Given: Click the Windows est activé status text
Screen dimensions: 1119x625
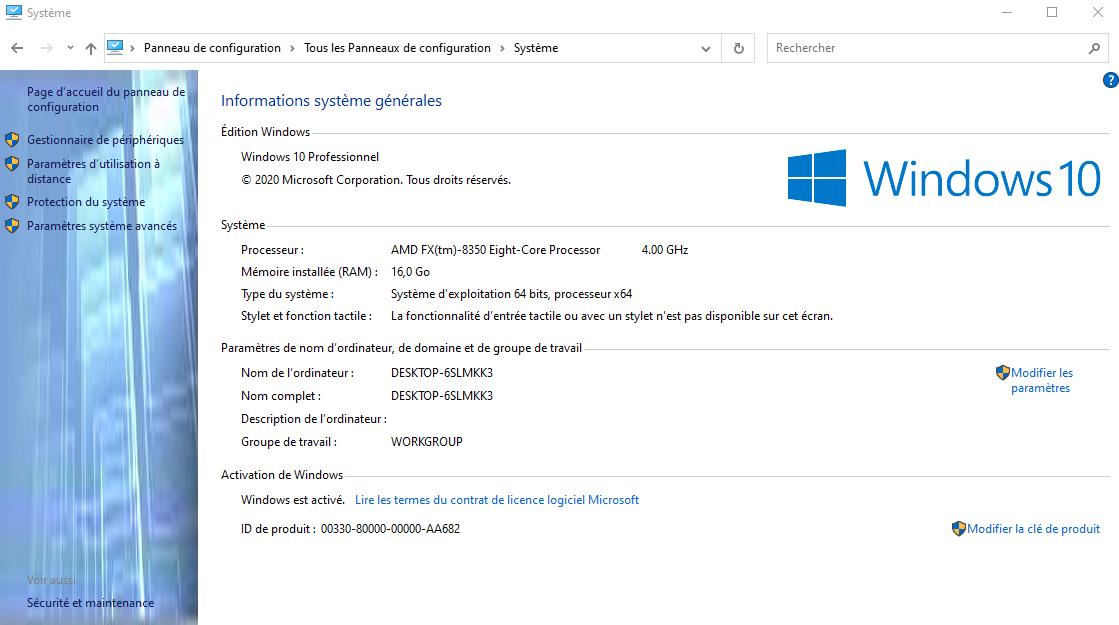Looking at the screenshot, I should pyautogui.click(x=293, y=500).
